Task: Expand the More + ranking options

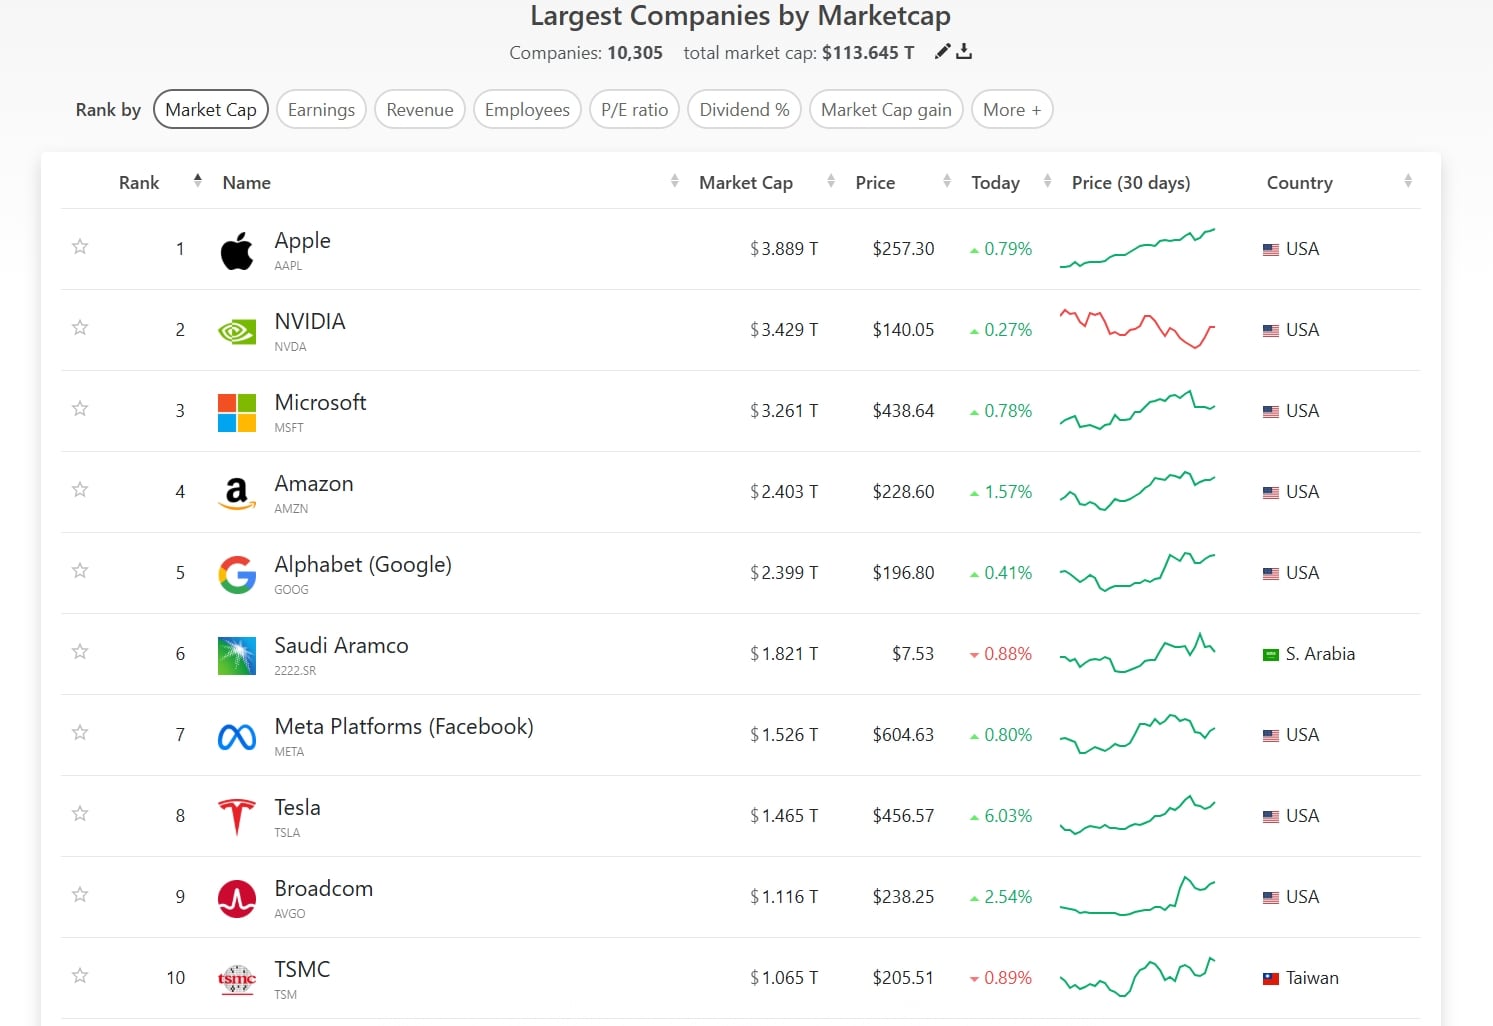Action: point(1012,110)
